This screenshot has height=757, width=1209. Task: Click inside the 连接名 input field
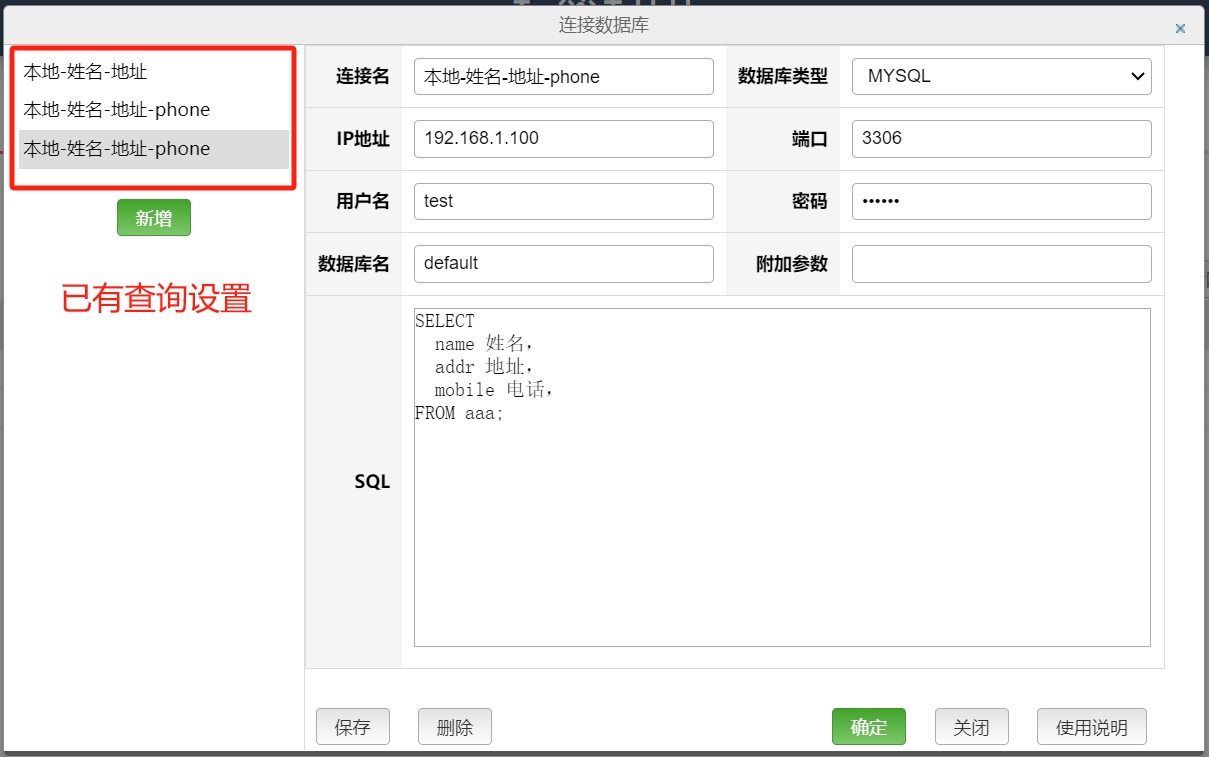(563, 76)
